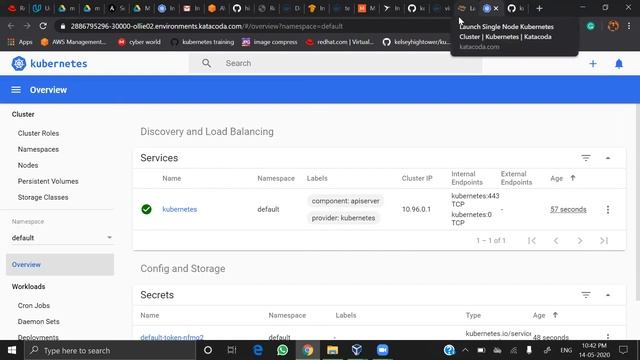Open the action center notifications icon

[x=623, y=350]
